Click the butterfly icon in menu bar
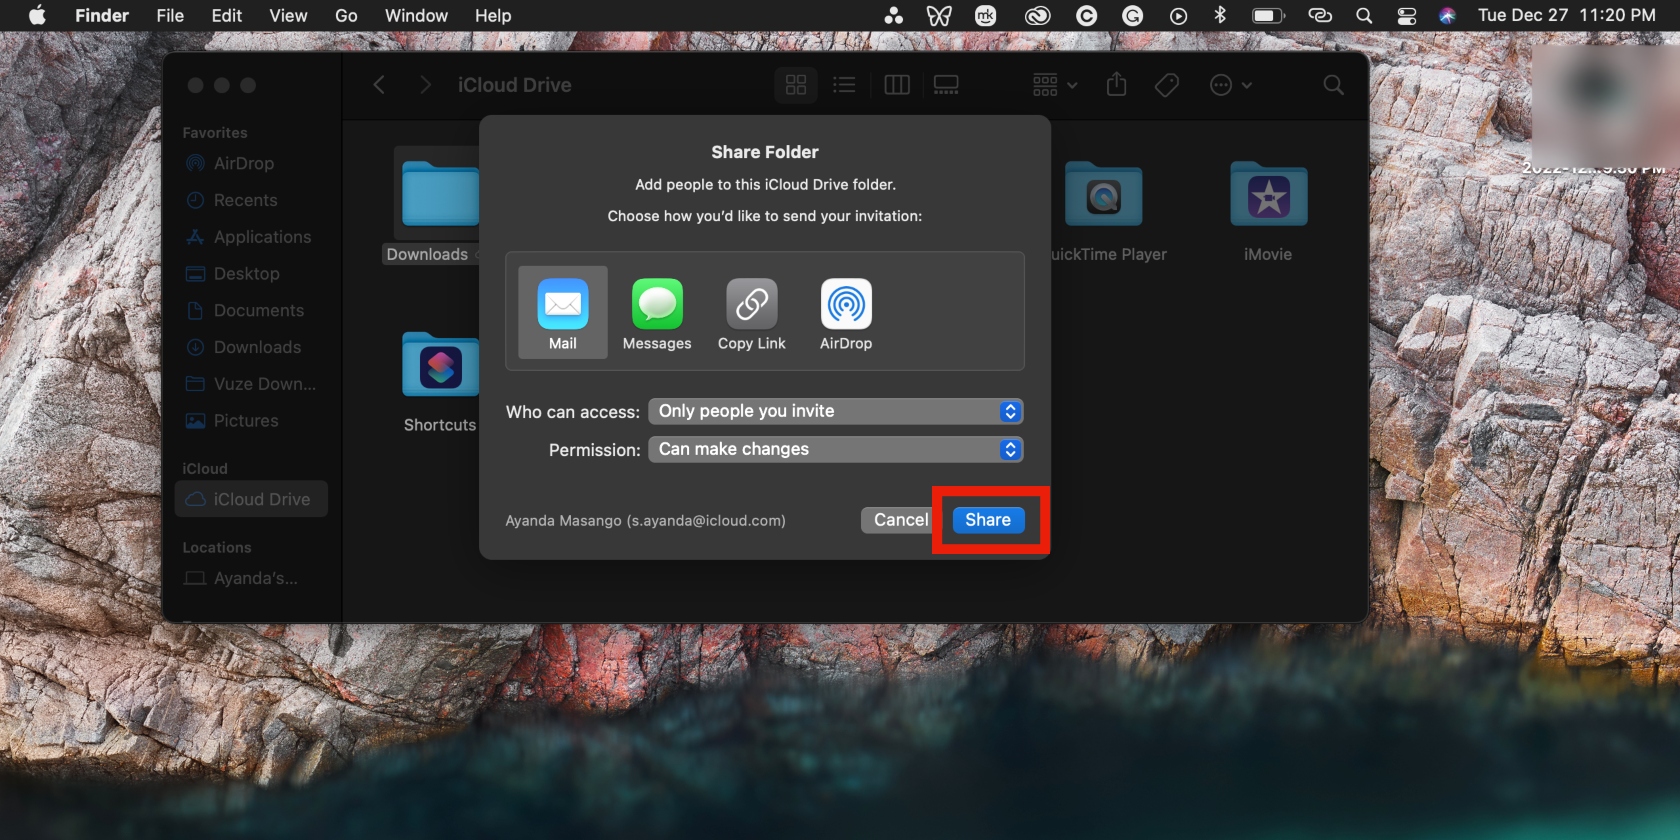This screenshot has height=840, width=1680. tap(939, 15)
